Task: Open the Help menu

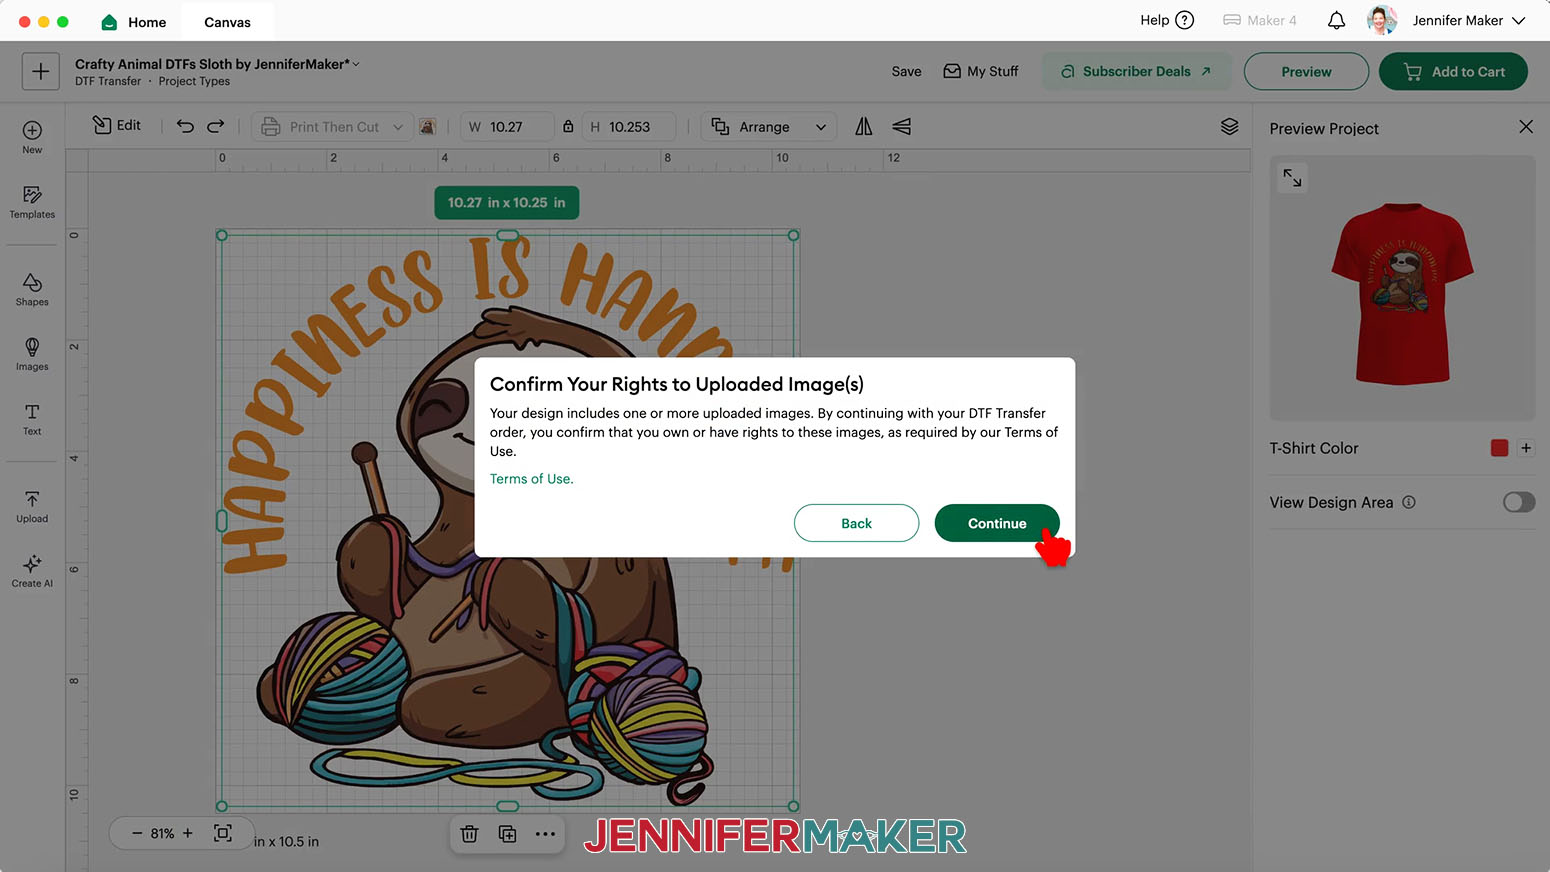Action: pyautogui.click(x=1167, y=20)
